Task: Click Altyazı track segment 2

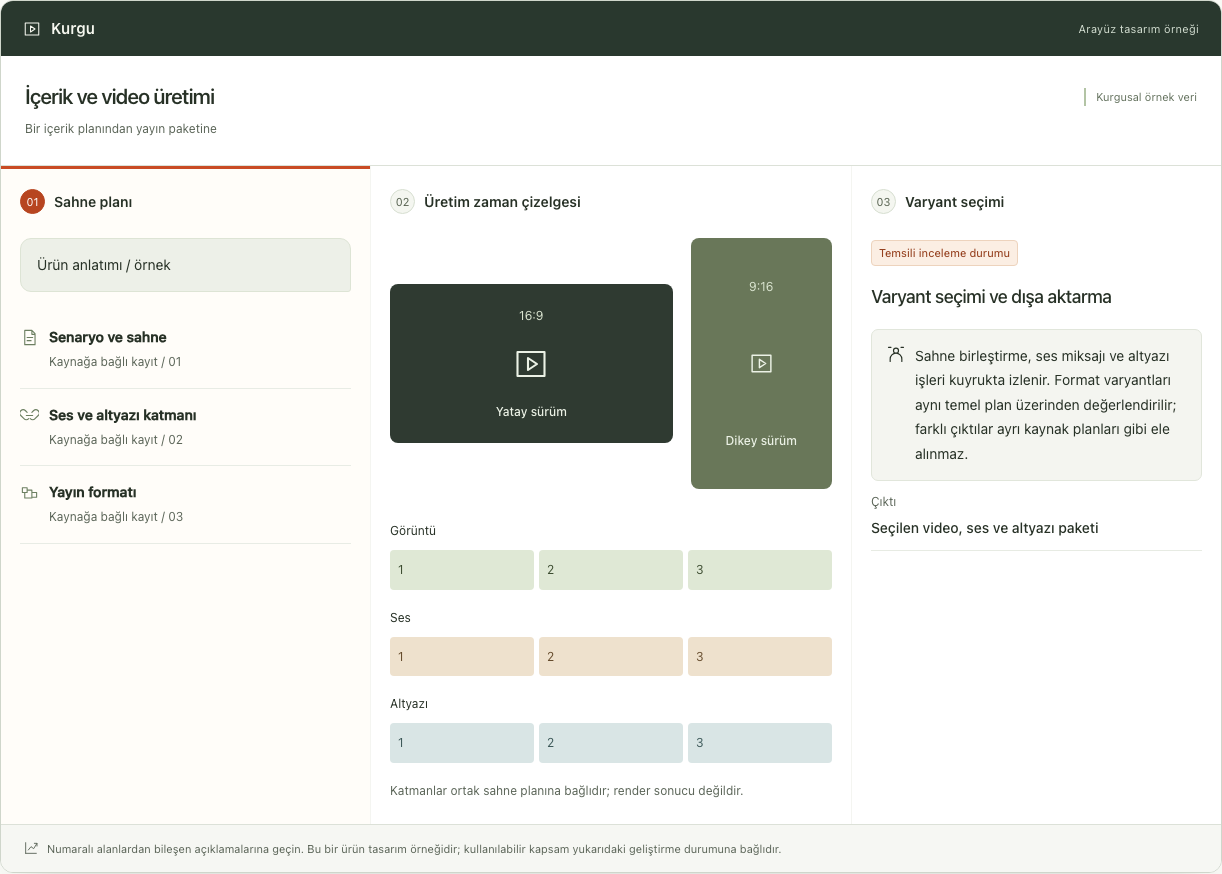Action: point(611,743)
